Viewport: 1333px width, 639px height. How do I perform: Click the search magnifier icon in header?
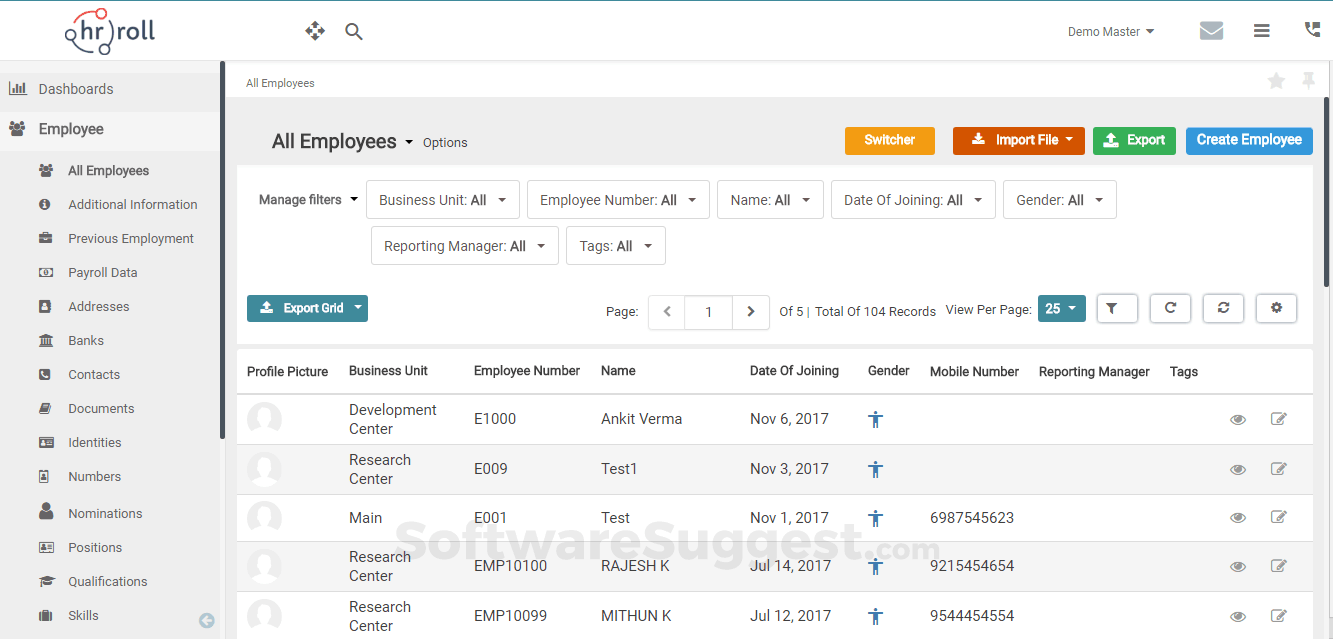[353, 32]
